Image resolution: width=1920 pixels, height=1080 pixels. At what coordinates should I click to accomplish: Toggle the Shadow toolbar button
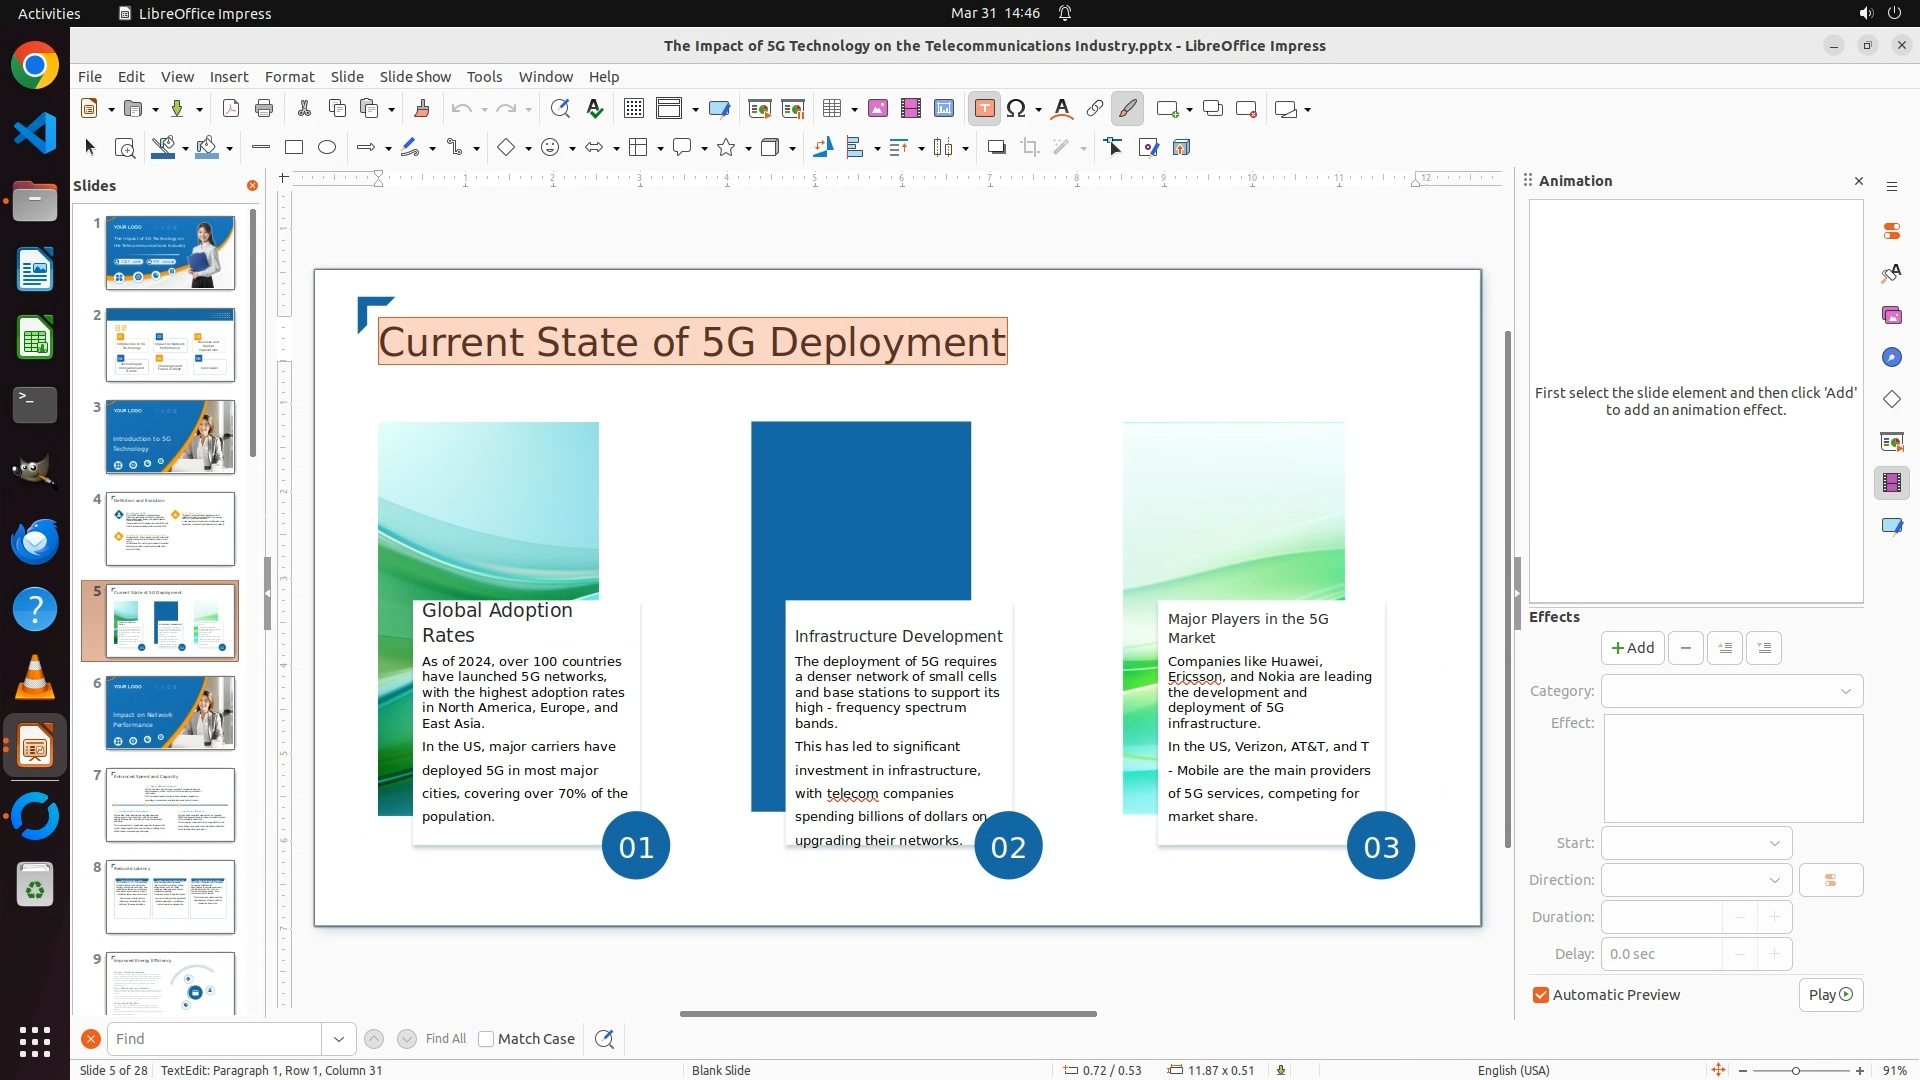pos(996,148)
